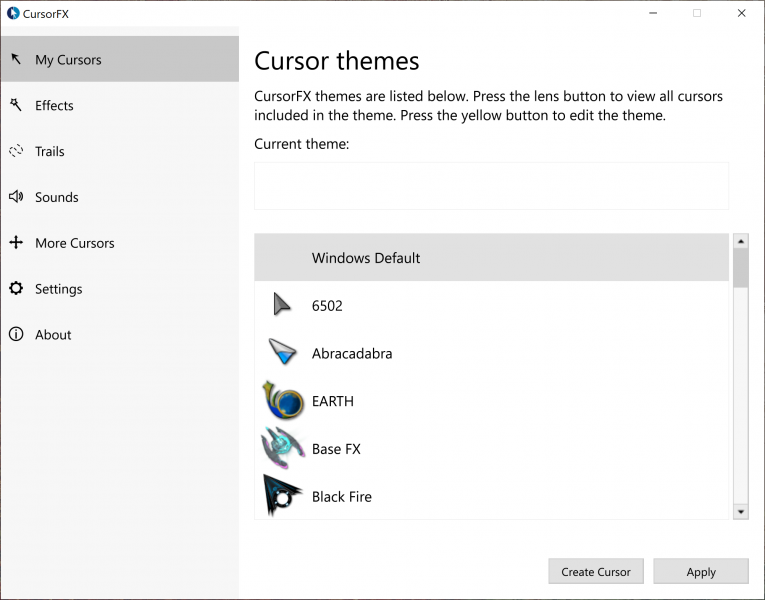Viewport: 765px width, 600px height.
Task: Open the More Cursors page
Action: 120,242
